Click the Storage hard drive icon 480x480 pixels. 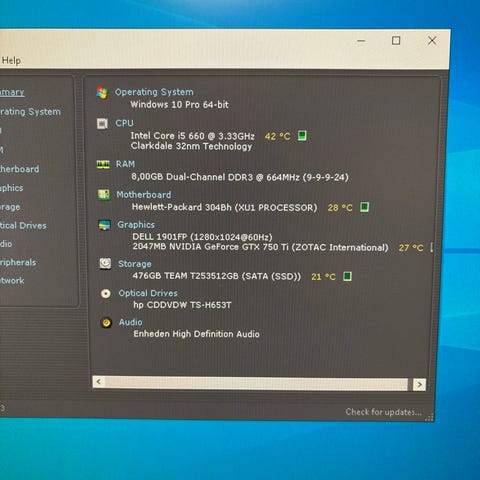[105, 264]
